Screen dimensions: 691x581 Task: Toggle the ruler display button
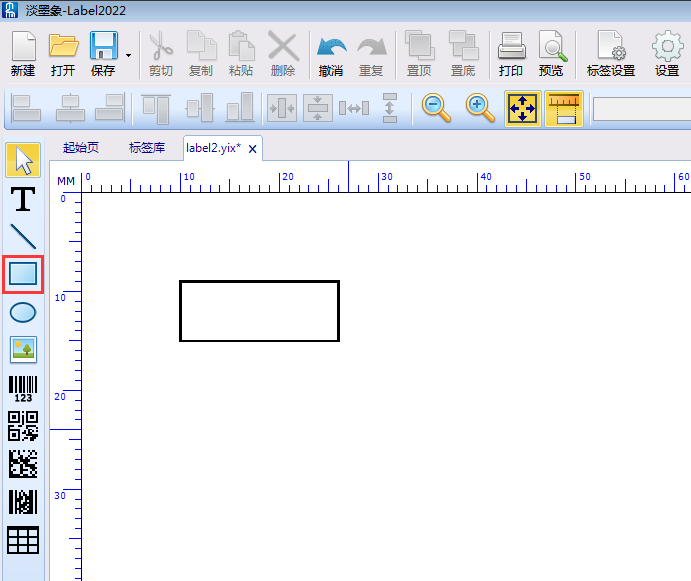[564, 108]
